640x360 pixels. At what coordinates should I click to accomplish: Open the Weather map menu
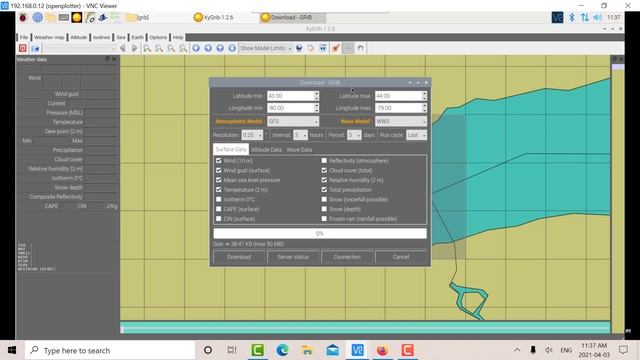49,37
